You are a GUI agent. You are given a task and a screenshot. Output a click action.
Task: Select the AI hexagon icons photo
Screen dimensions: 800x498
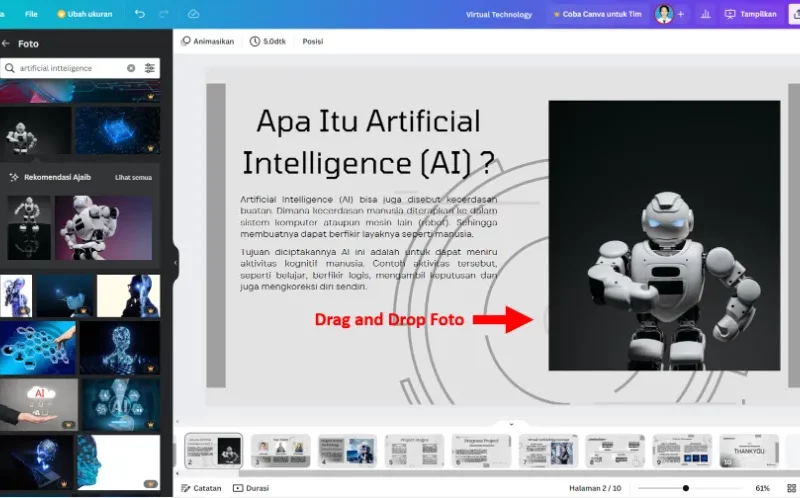coord(121,404)
